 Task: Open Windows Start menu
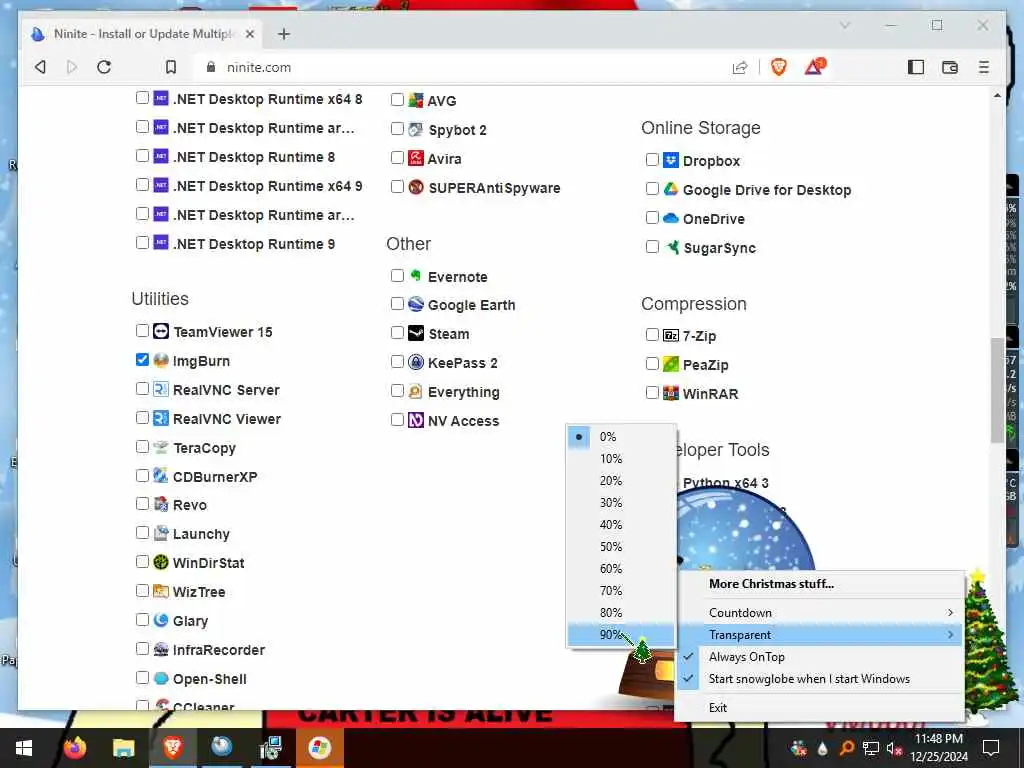click(x=24, y=748)
